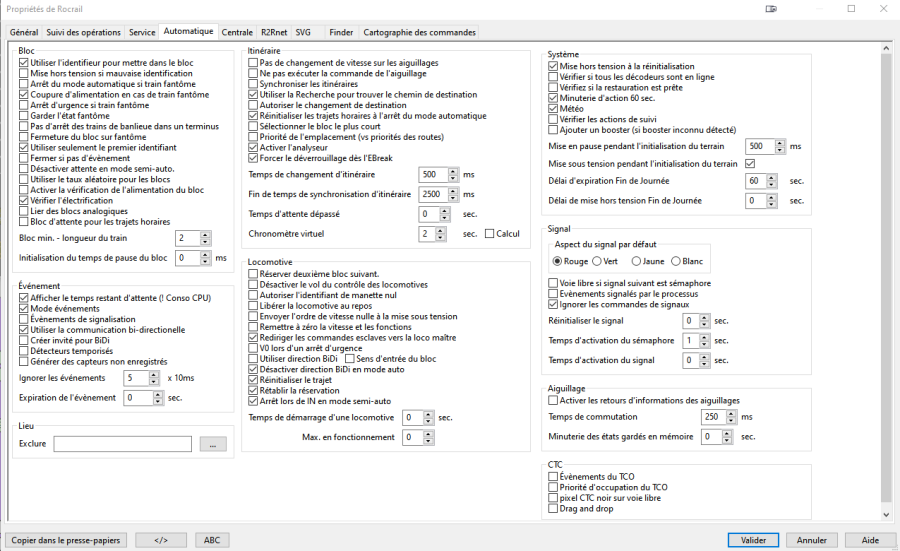The width and height of the screenshot is (900, 551).
Task: Switch to the R2Rnet tab
Action: point(274,32)
